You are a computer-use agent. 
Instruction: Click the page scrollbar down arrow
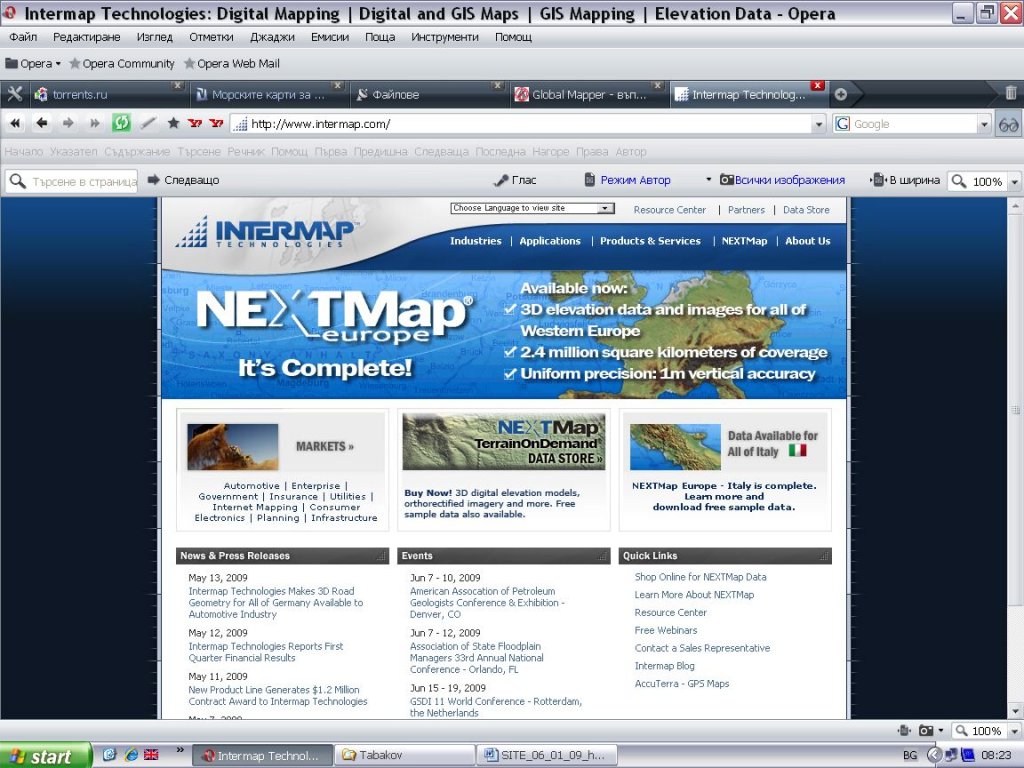point(1015,711)
